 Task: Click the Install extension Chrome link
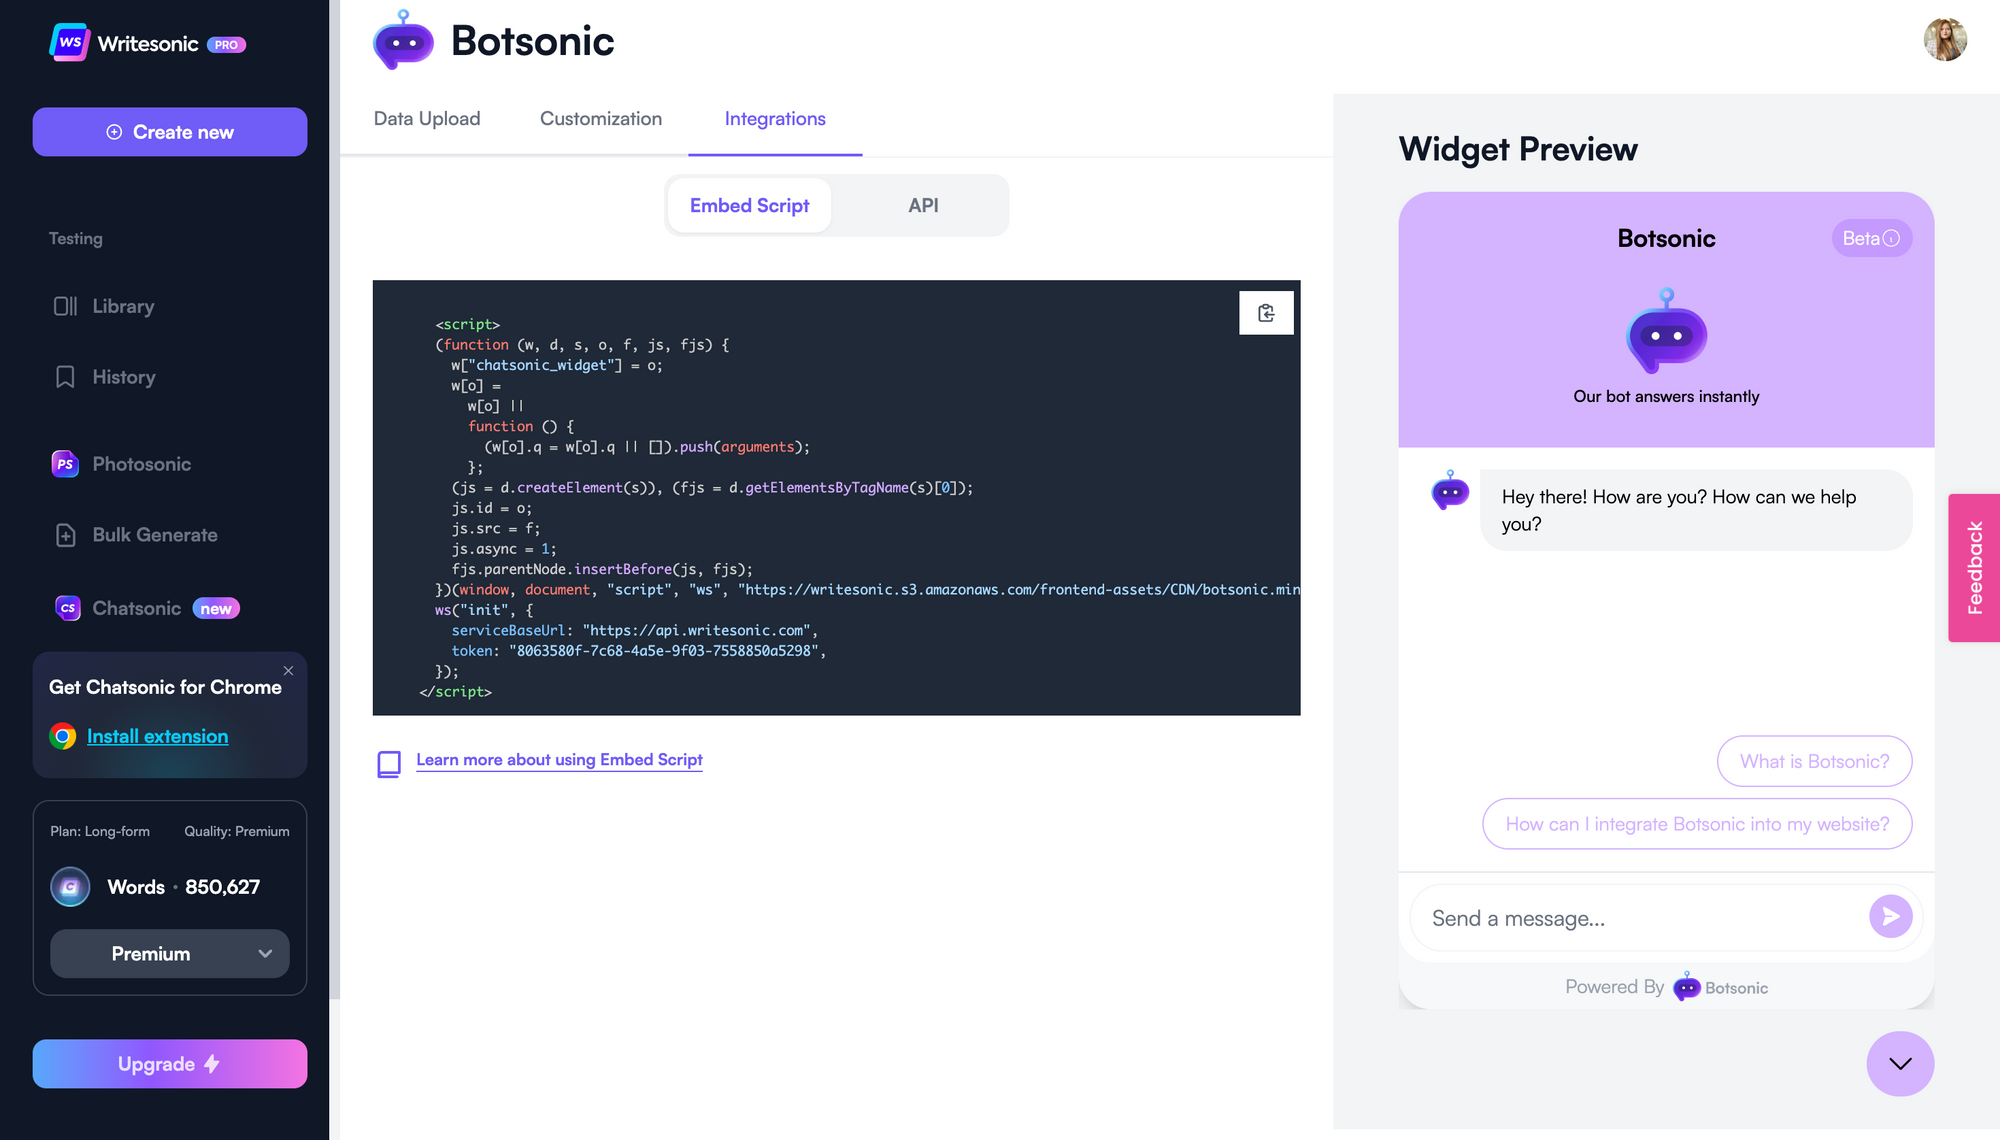tap(157, 735)
